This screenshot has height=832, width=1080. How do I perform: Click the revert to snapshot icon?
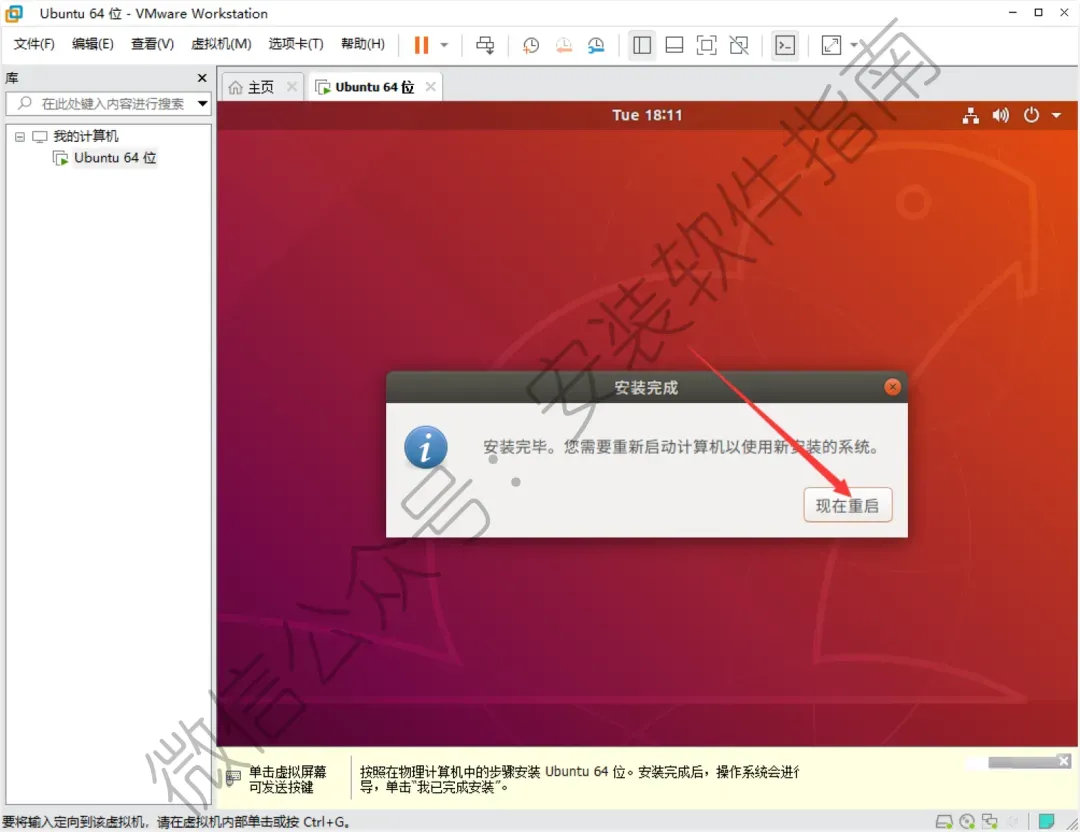[563, 45]
